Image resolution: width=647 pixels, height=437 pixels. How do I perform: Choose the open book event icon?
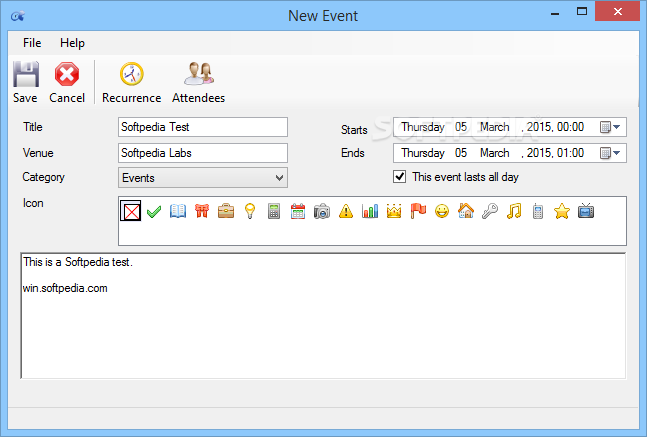(178, 211)
